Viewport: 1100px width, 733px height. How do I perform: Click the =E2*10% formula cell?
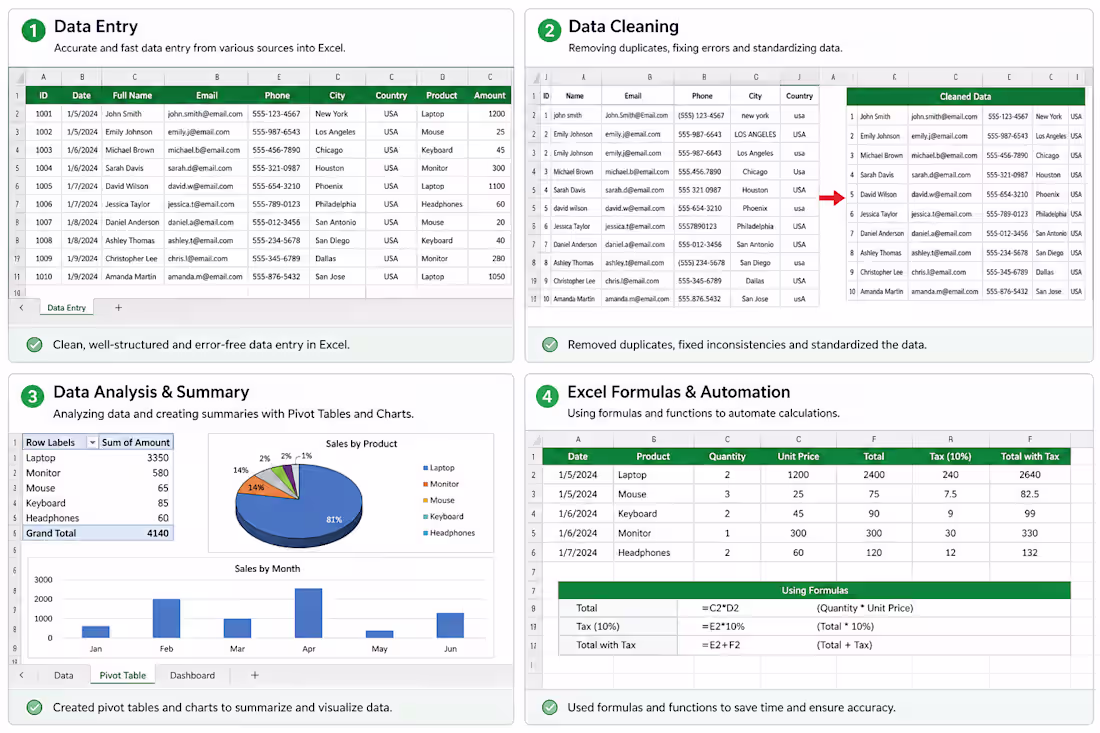(723, 626)
